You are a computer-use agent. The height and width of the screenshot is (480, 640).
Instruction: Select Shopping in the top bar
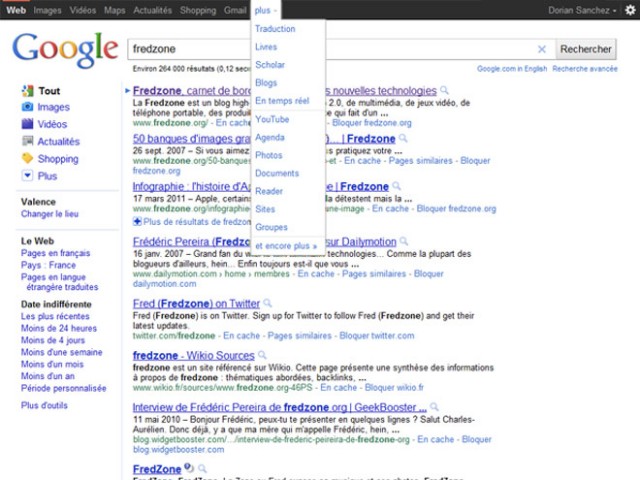[198, 10]
